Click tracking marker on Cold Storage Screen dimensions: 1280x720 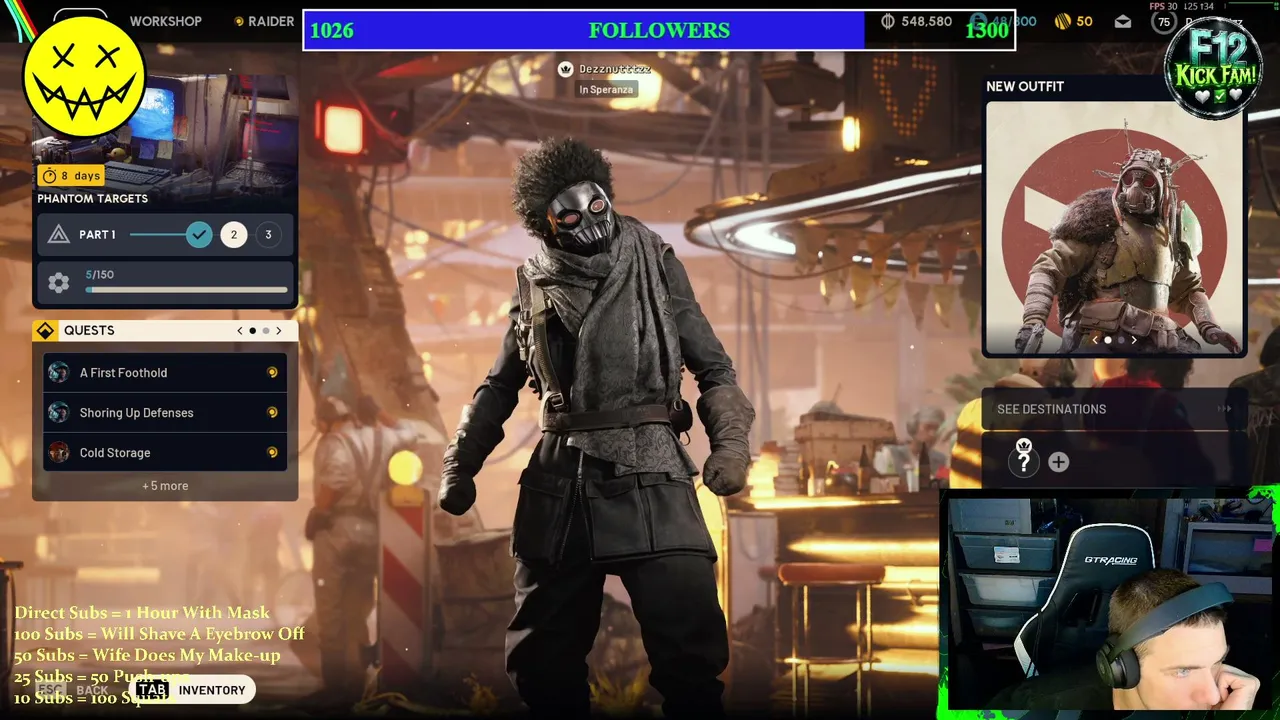(x=272, y=452)
